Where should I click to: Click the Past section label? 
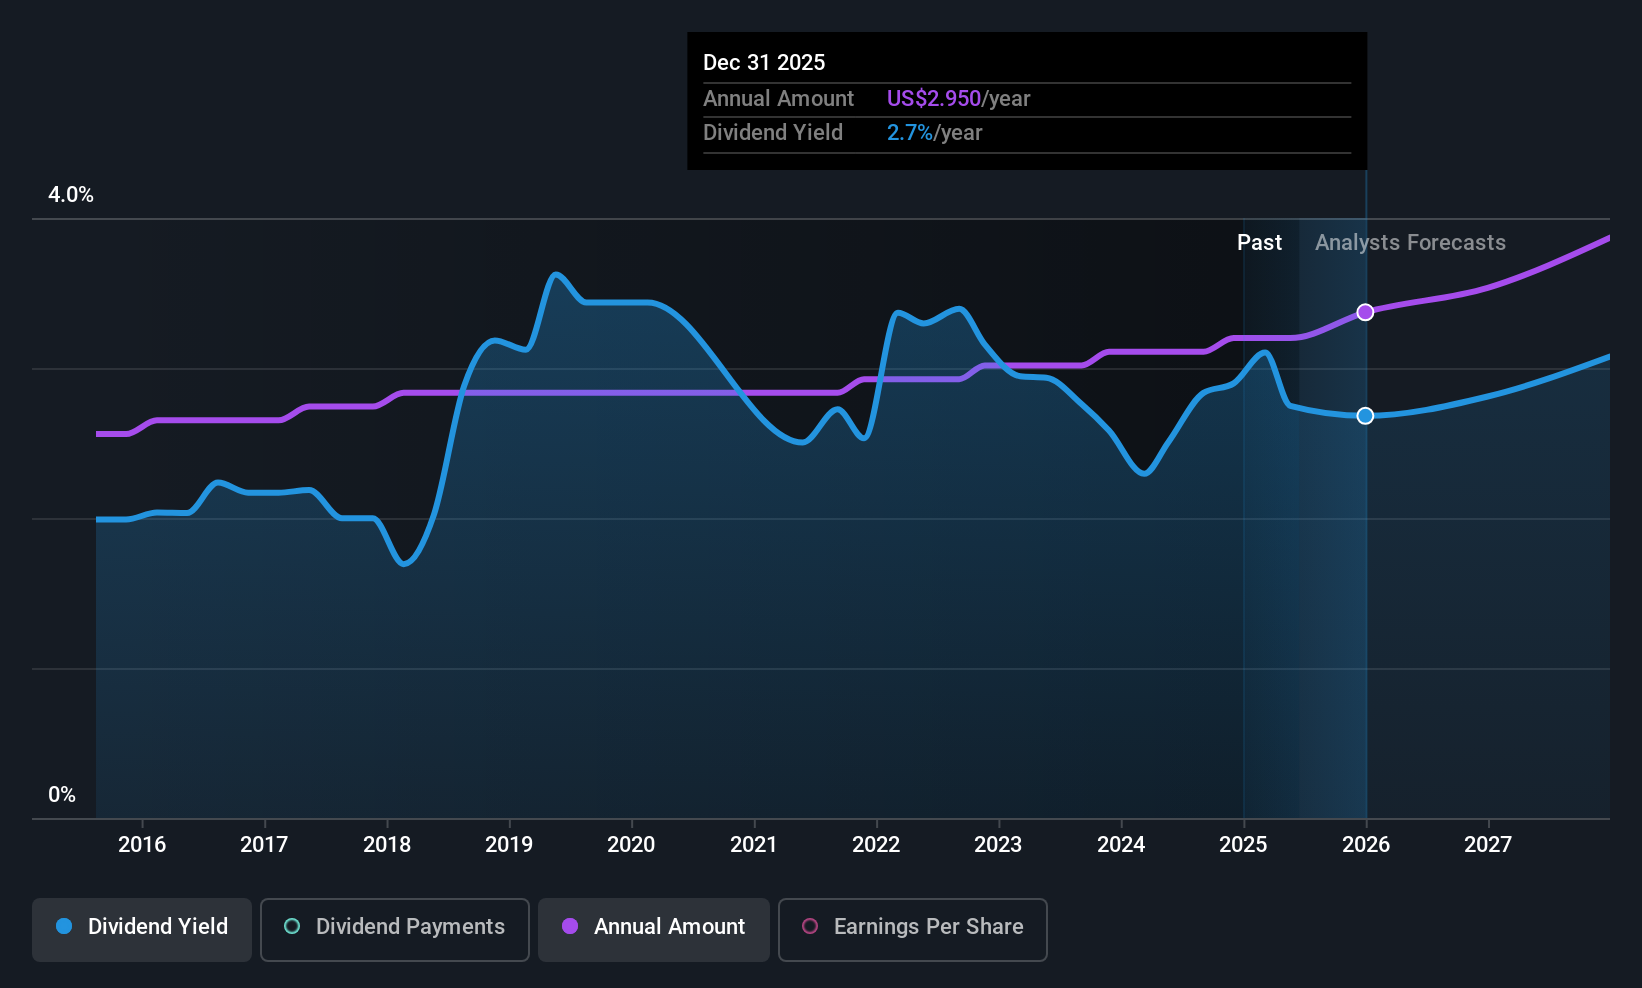click(x=1259, y=243)
